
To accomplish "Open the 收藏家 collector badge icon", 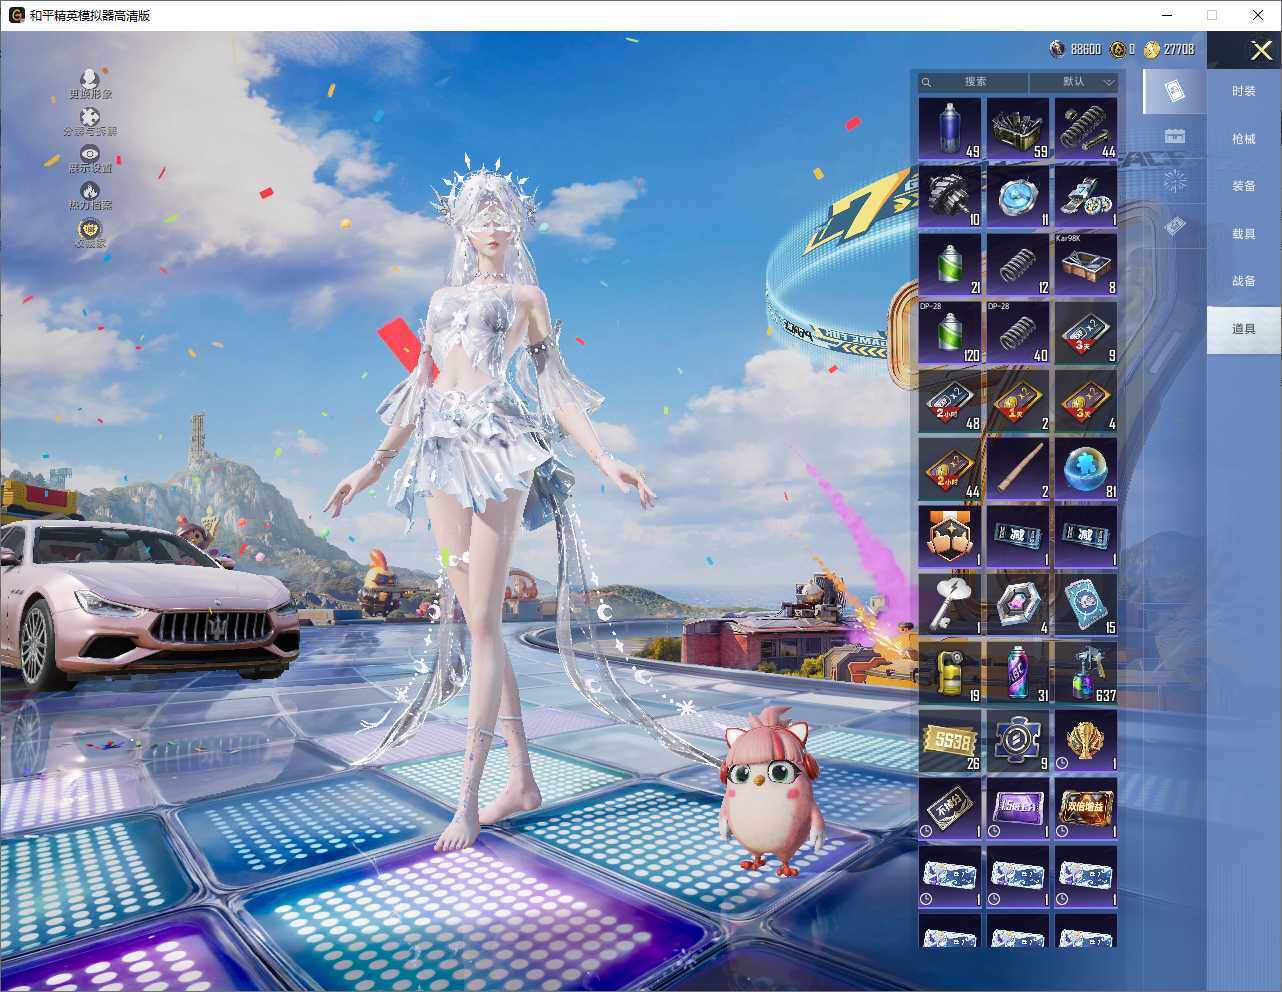I will click(x=89, y=232).
